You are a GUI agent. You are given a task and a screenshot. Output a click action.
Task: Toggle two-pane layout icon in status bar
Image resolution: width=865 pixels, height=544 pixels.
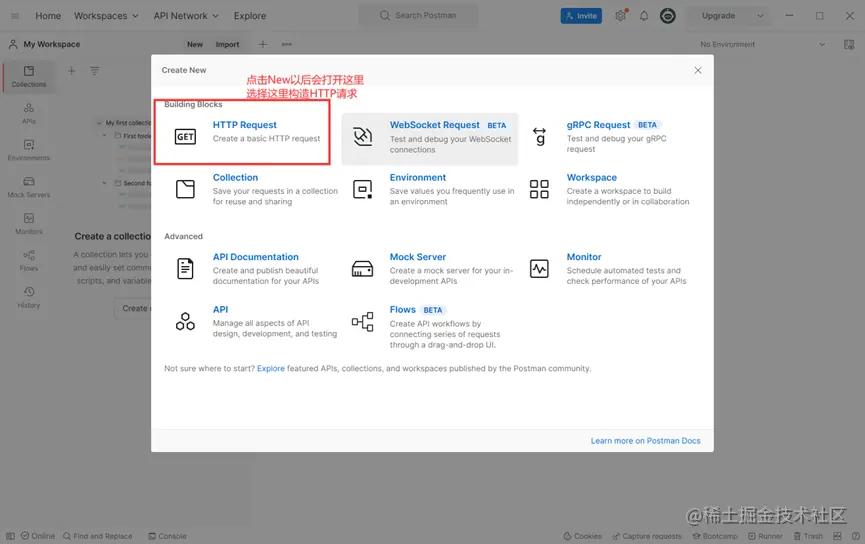(x=837, y=536)
